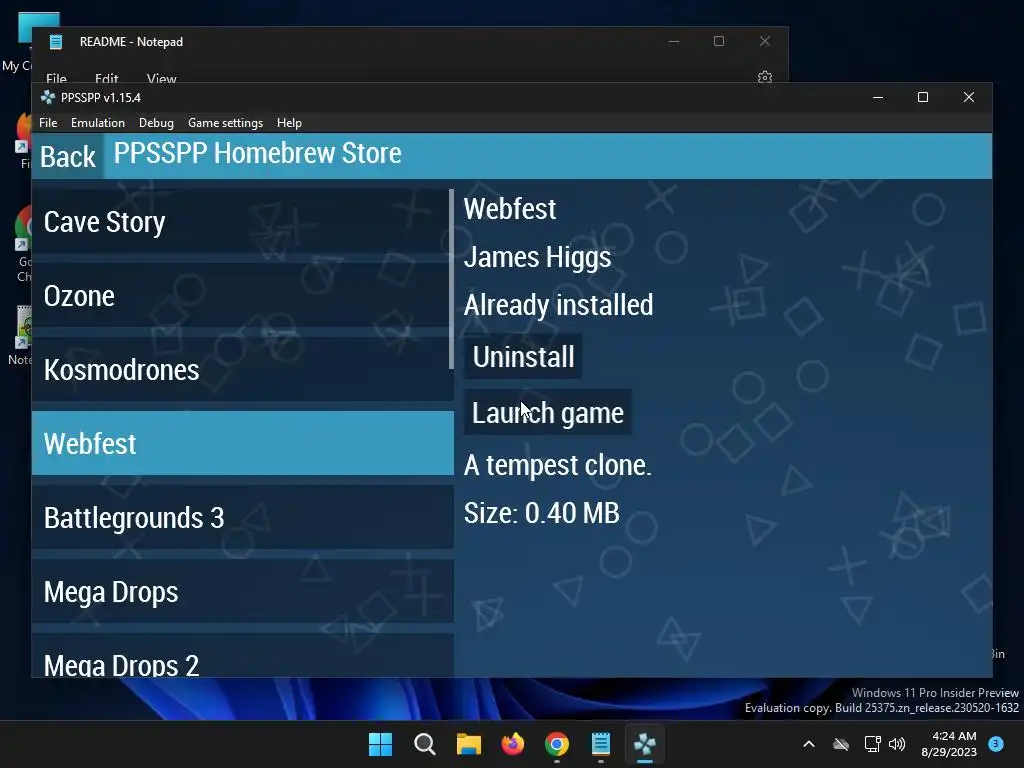The image size is (1024, 768).
Task: Select Cave Story in the store list
Action: (x=242, y=222)
